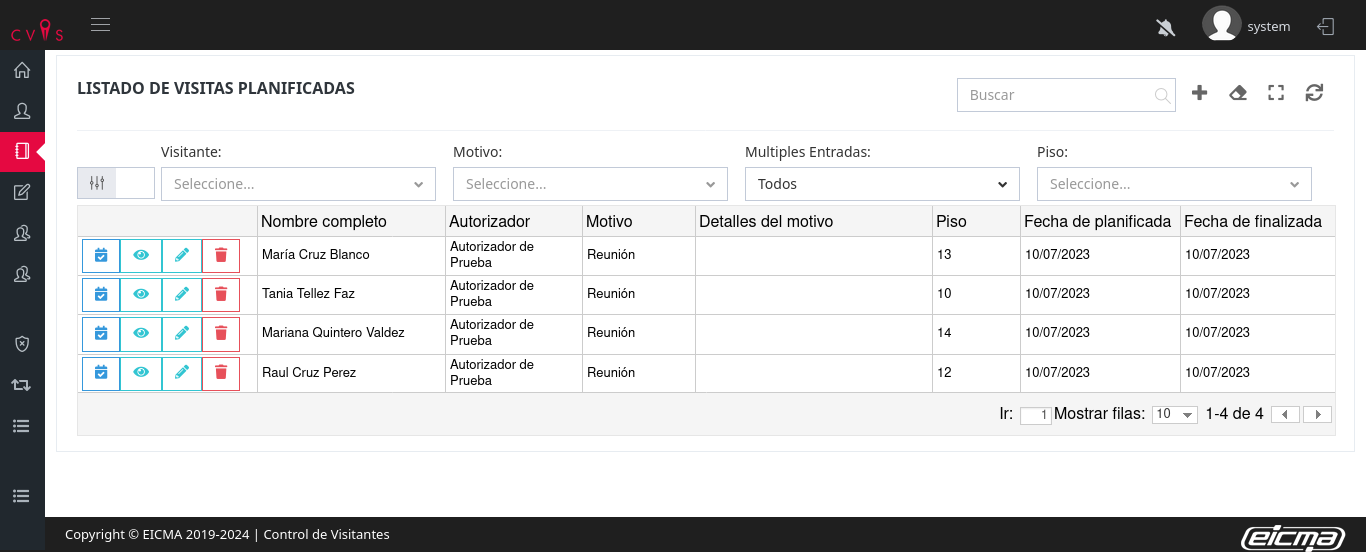Edit María Cruz Blanco's visit with pencil
1366x552 pixels.
pyautogui.click(x=181, y=255)
